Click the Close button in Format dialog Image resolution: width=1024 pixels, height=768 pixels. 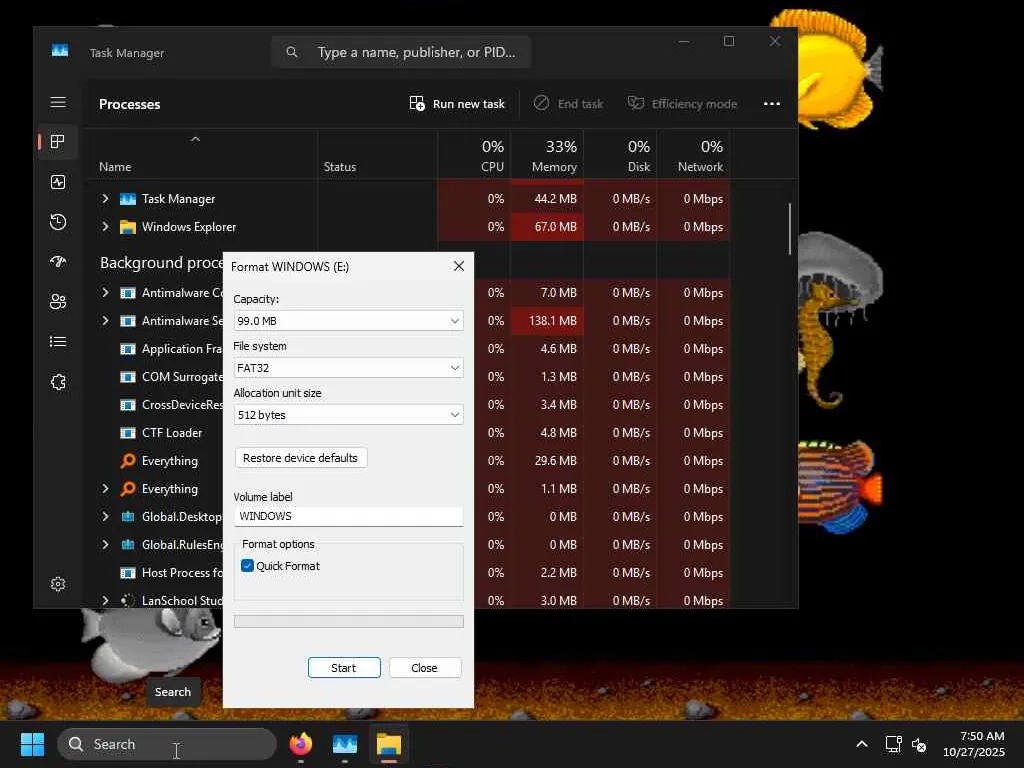pyautogui.click(x=424, y=667)
